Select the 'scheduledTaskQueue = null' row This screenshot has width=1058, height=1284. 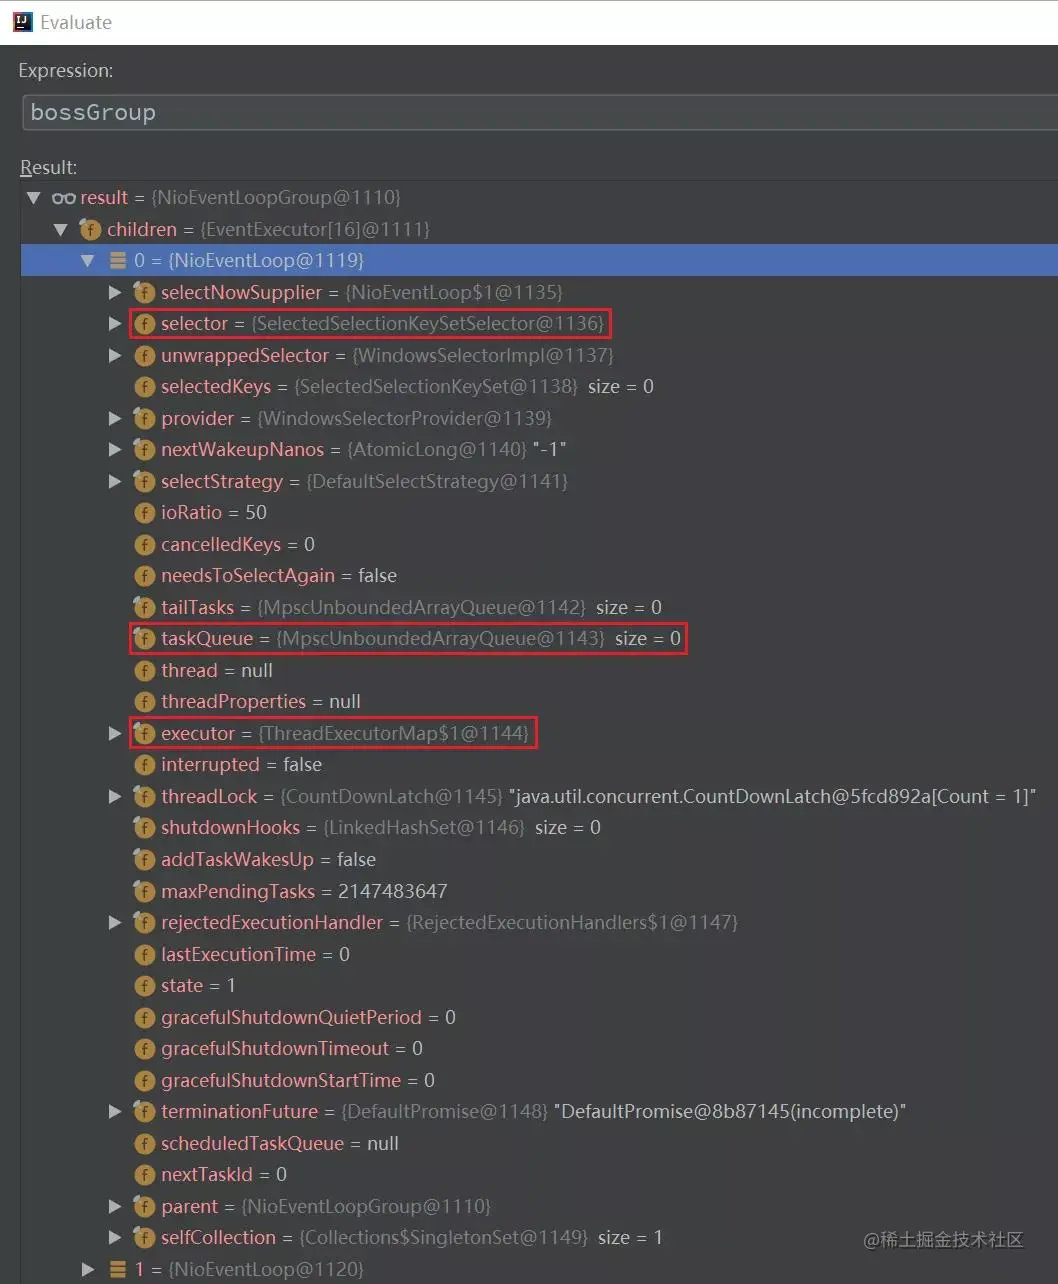[280, 1144]
